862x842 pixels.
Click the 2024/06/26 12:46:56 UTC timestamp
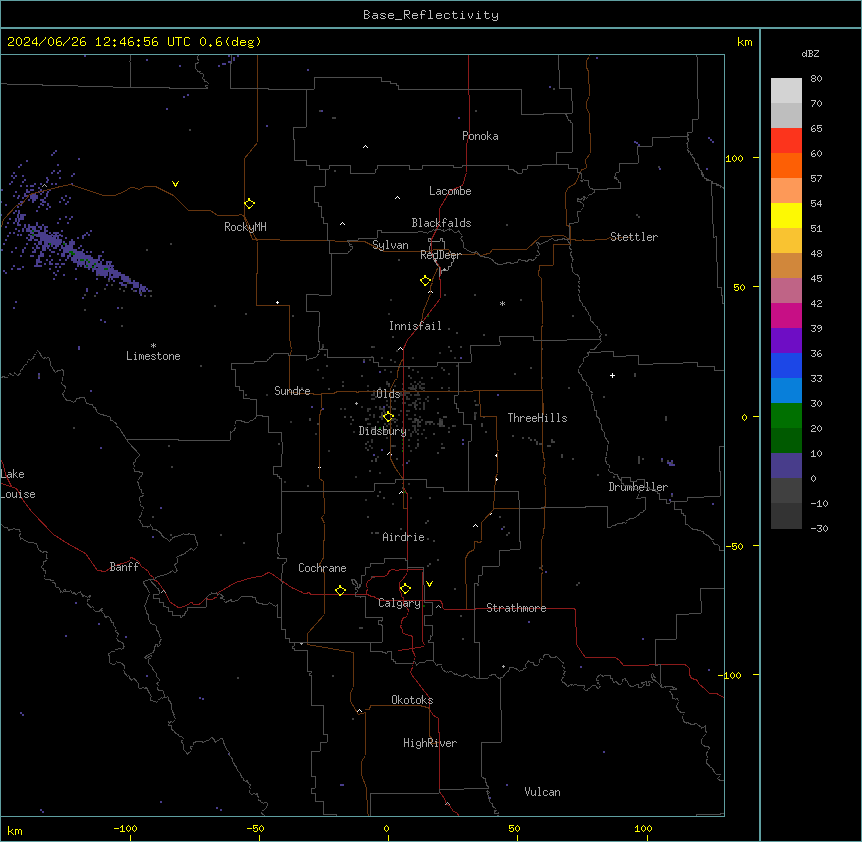click(x=99, y=42)
